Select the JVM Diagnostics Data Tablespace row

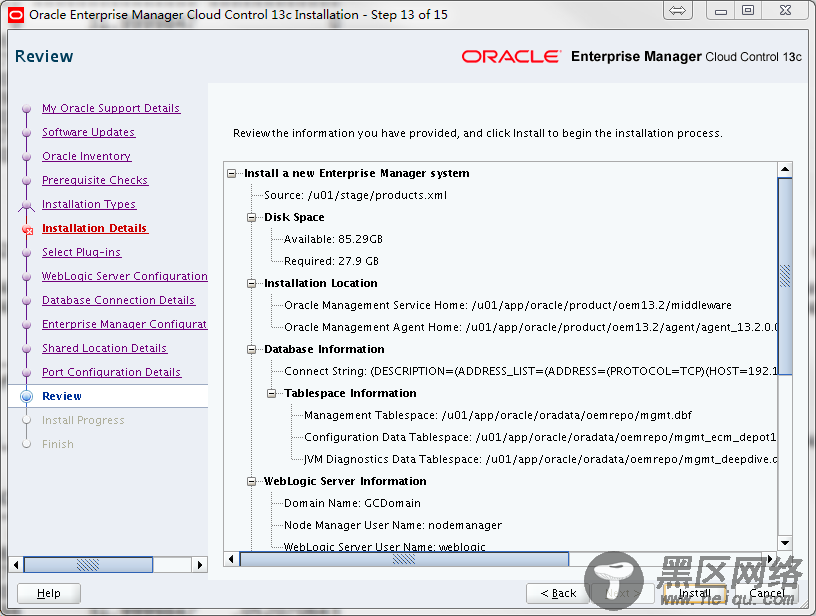[x=540, y=459]
